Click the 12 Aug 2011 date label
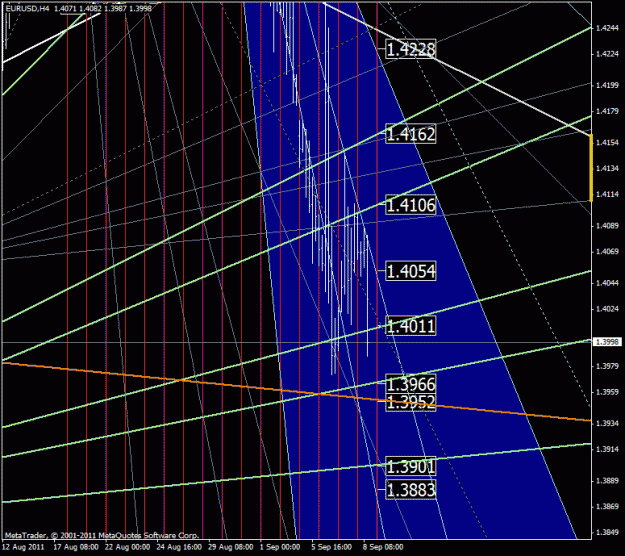 pyautogui.click(x=23, y=547)
